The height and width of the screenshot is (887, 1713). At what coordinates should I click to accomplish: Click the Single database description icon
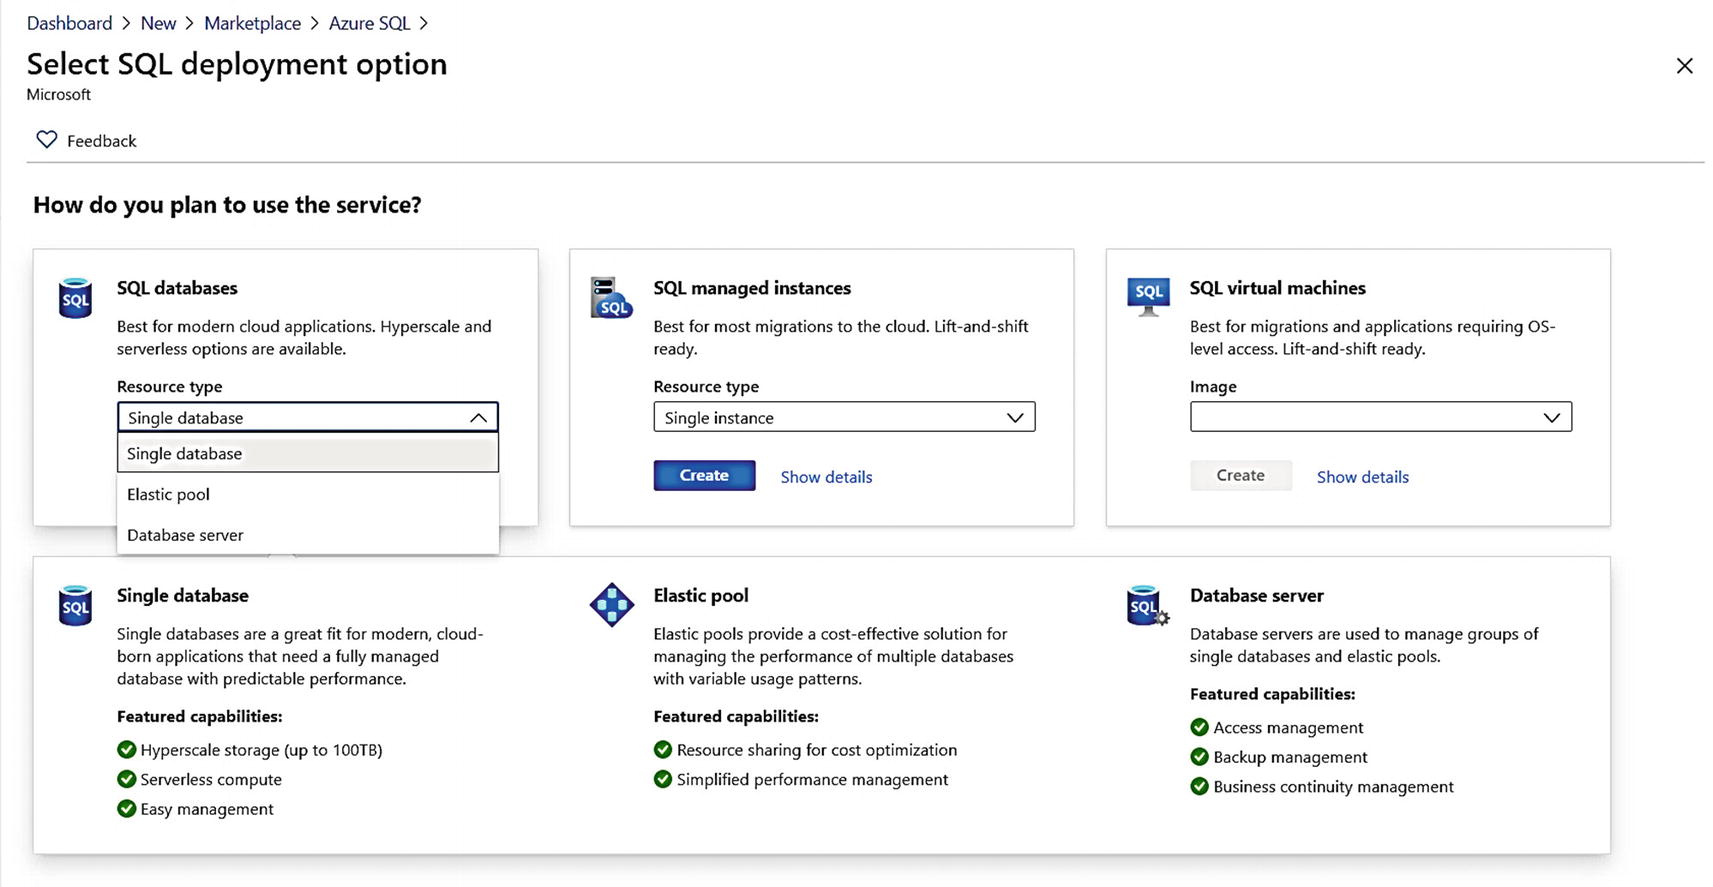tap(75, 606)
